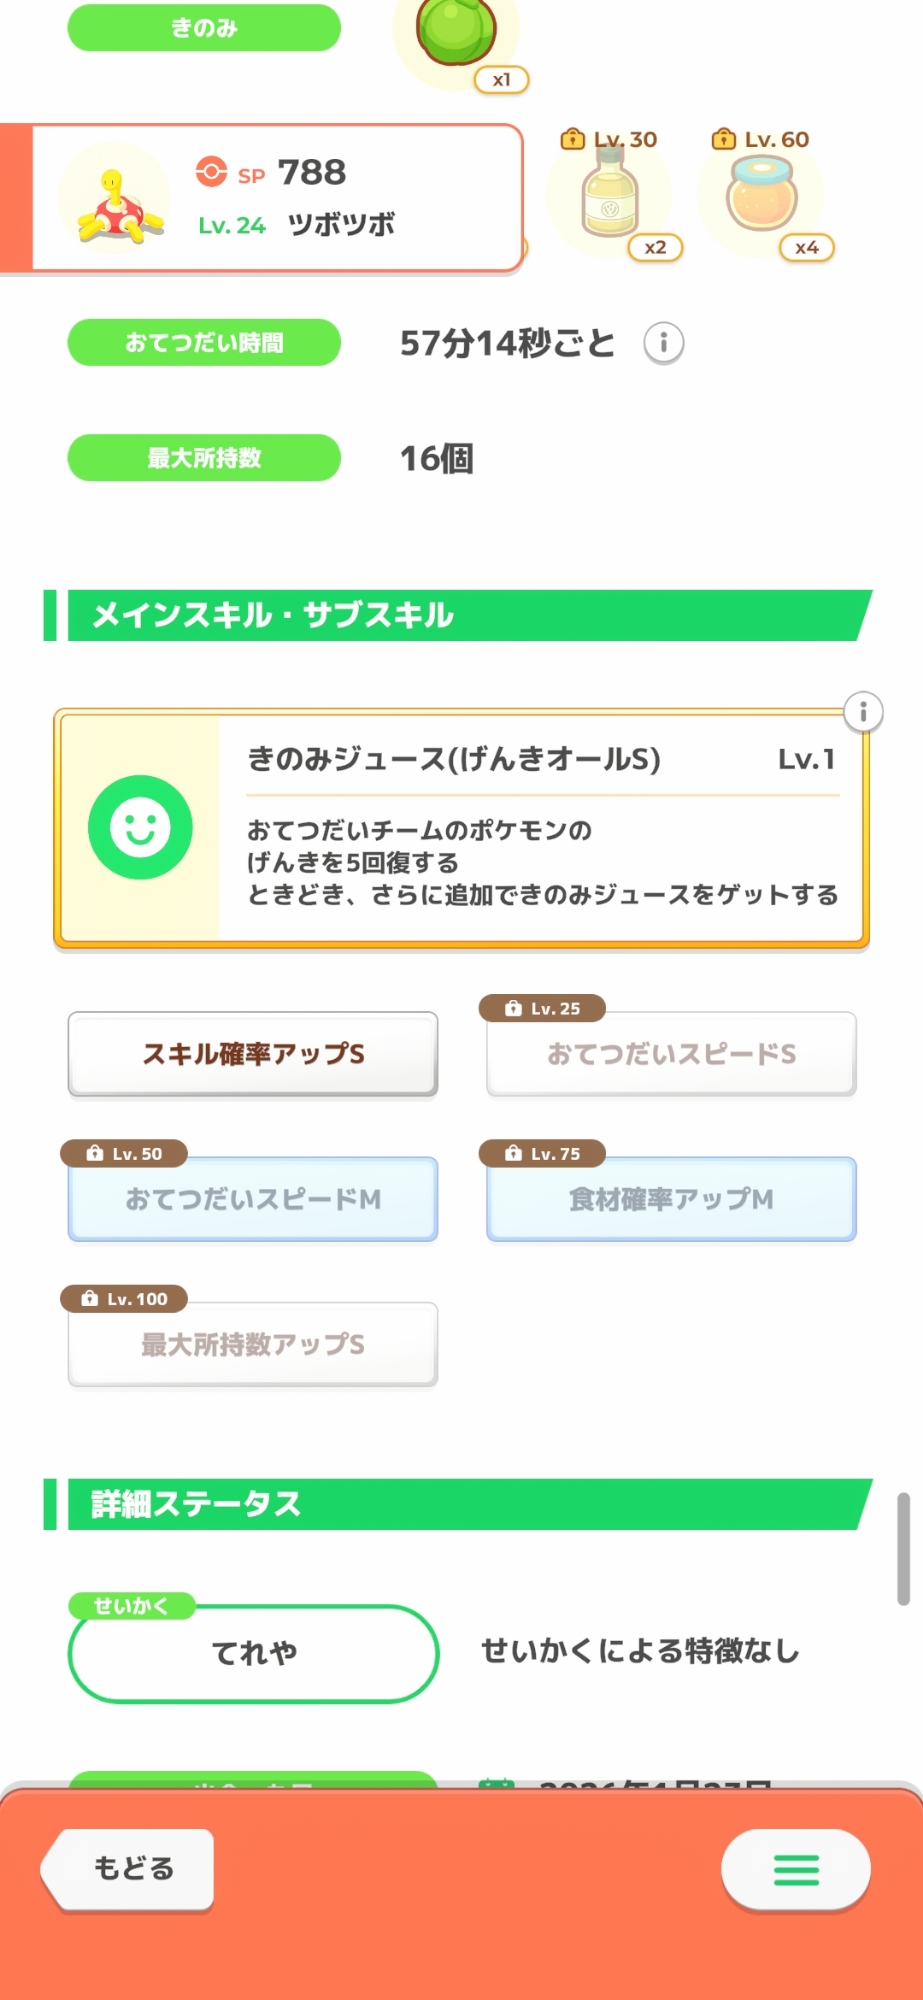Select the スキル確率アップS sub skill
The height and width of the screenshot is (2000, 923).
[253, 1054]
